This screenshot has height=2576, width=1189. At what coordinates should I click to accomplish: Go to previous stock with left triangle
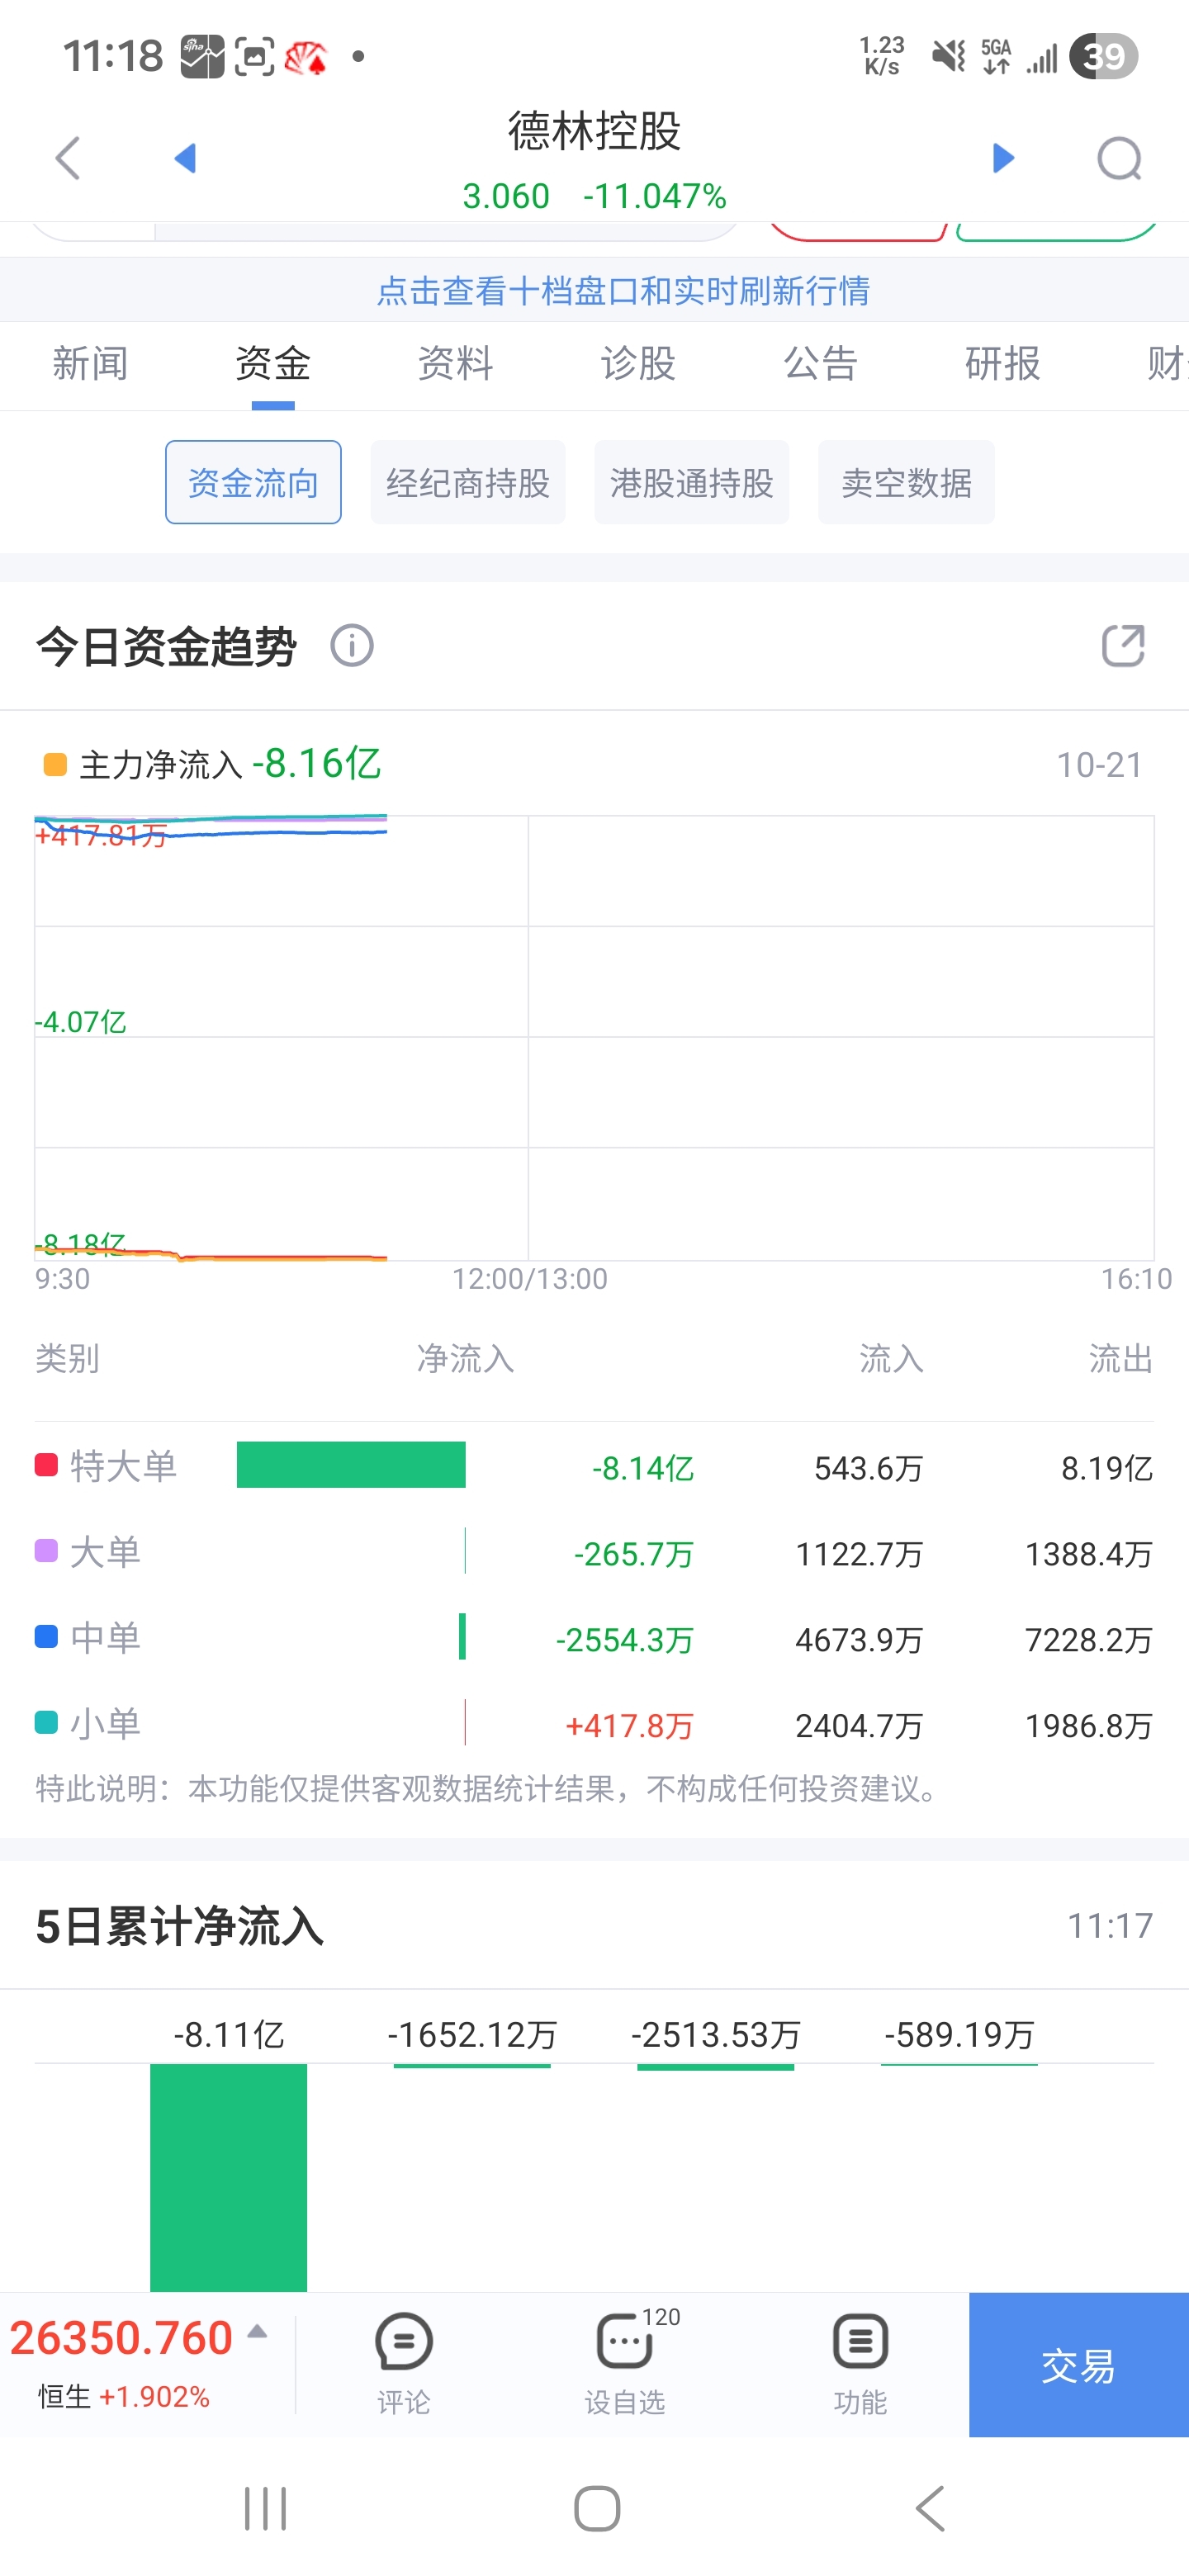(185, 158)
